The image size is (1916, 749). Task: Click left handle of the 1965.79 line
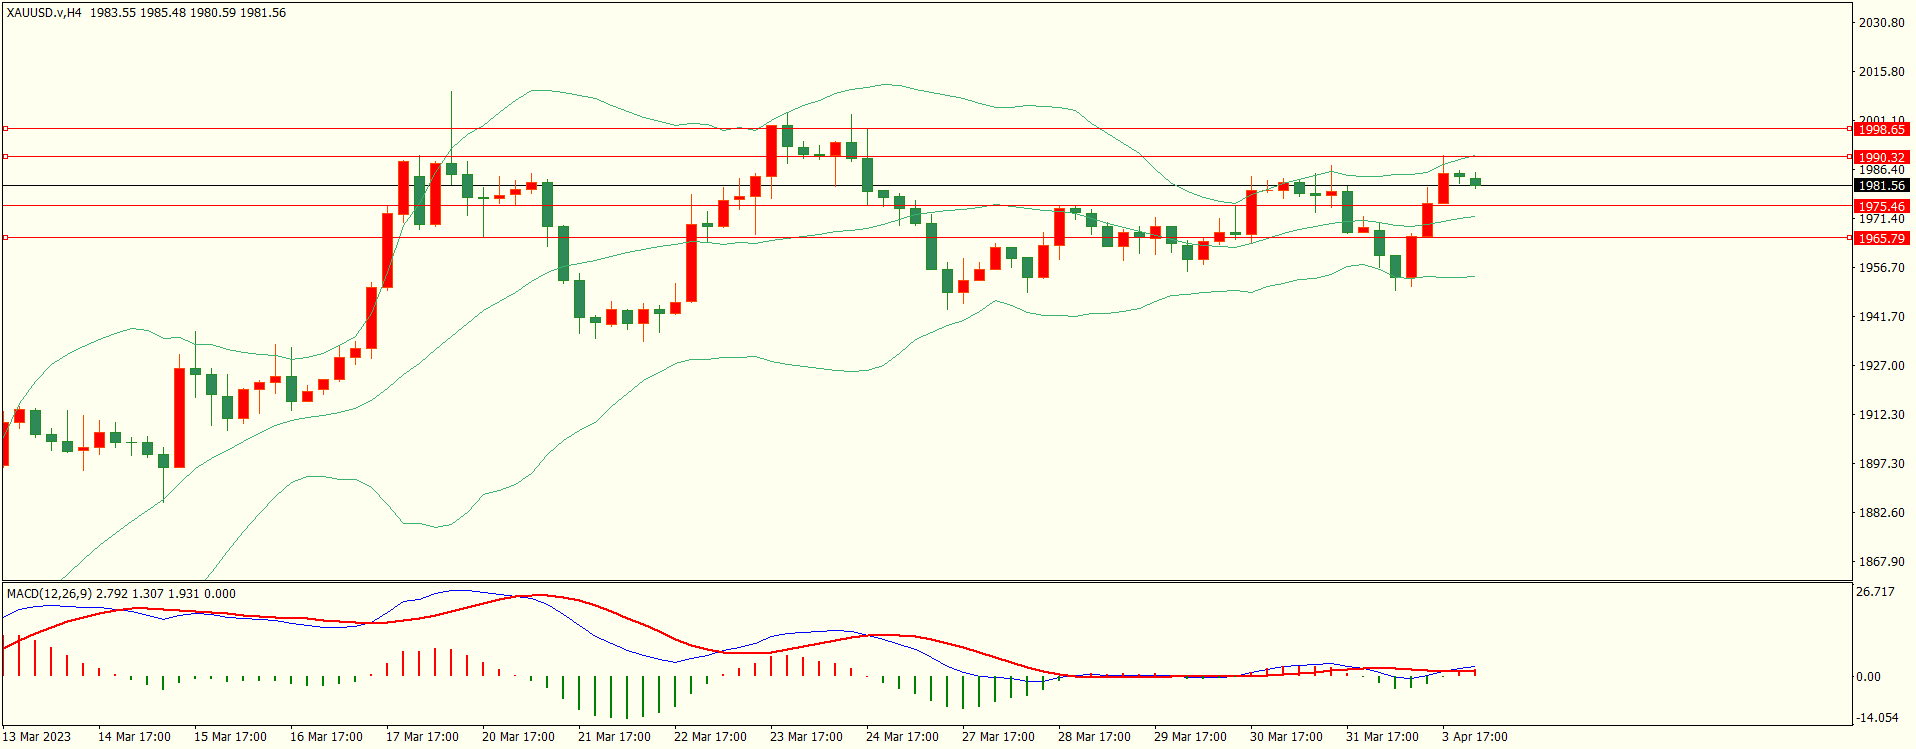(5, 237)
